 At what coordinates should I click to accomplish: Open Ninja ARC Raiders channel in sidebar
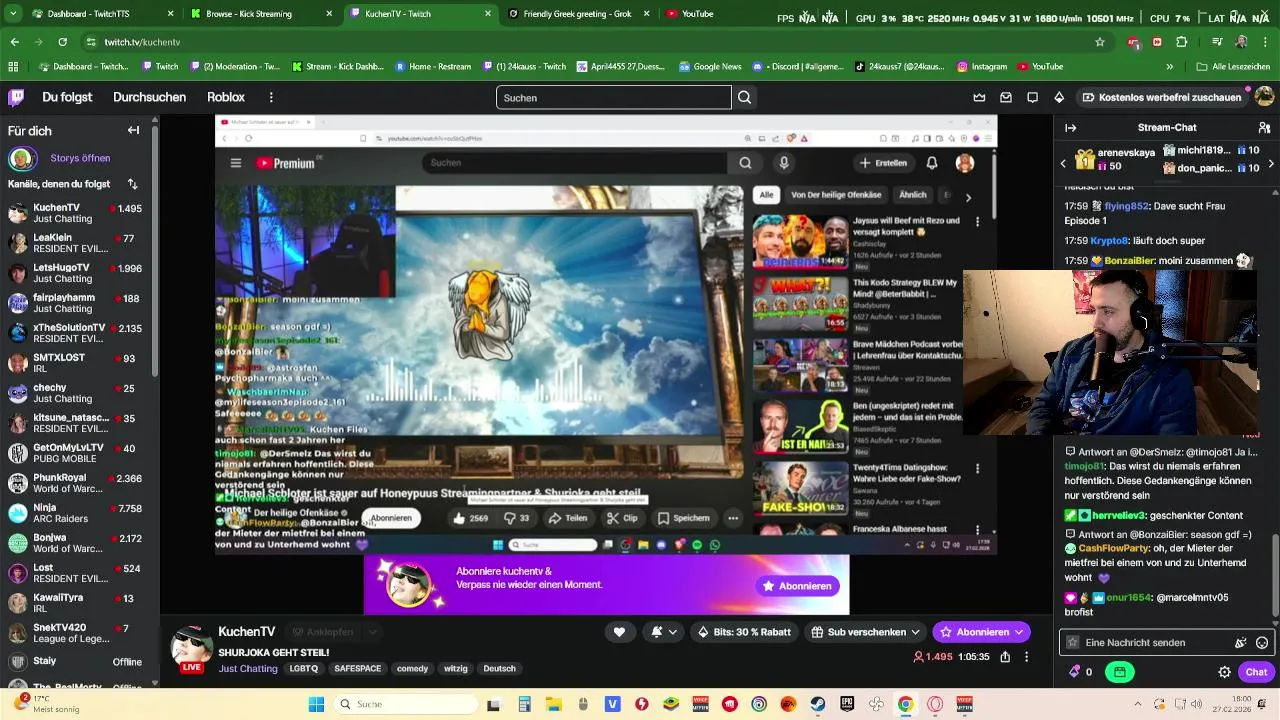76,514
